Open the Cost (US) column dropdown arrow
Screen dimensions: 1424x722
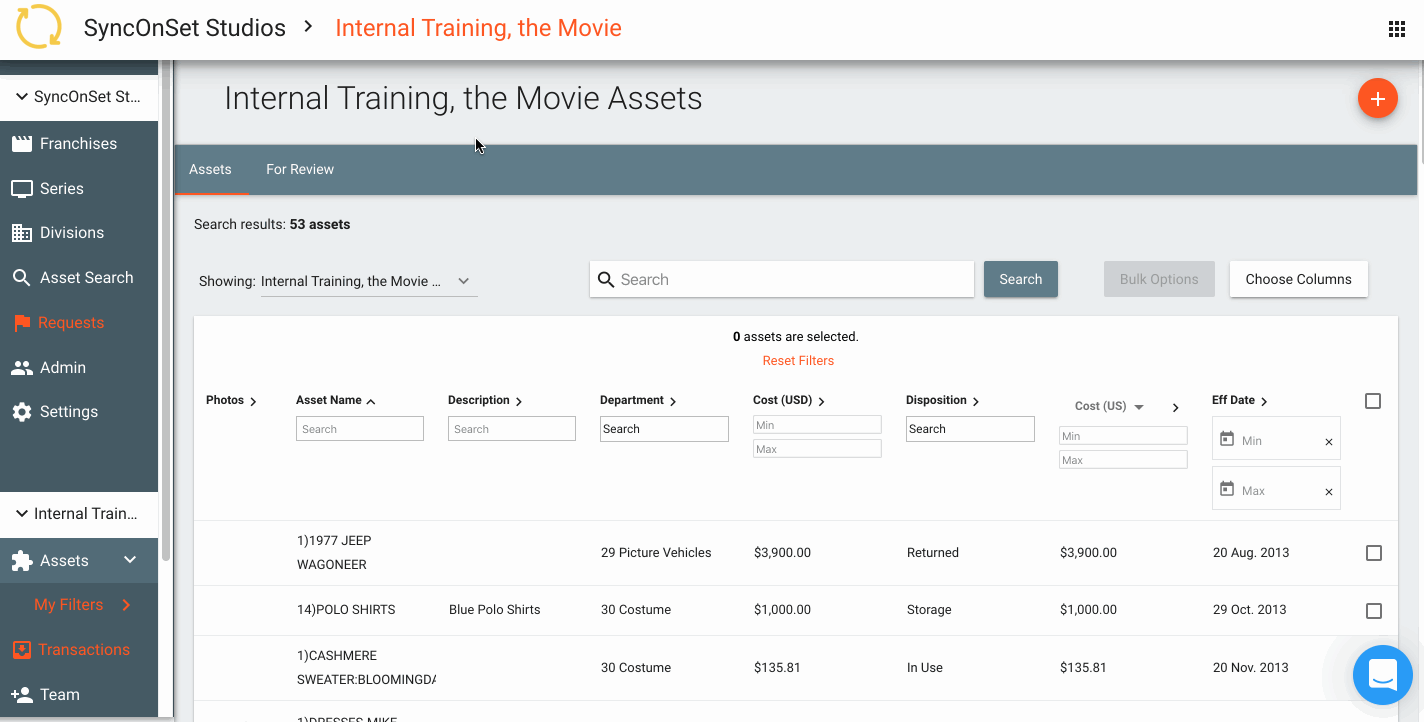point(1139,407)
